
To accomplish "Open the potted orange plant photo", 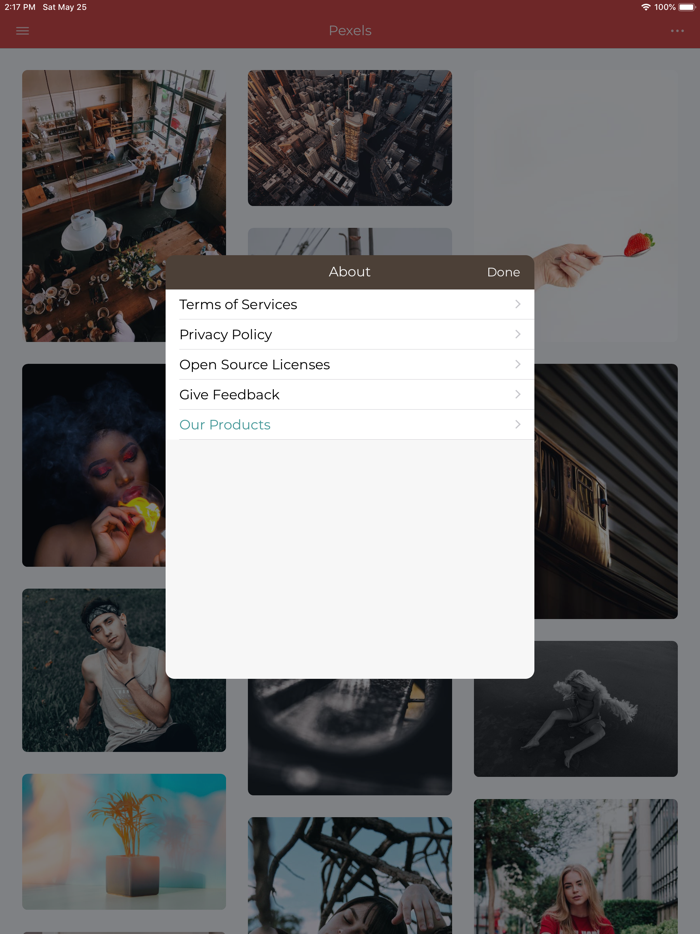I will coord(124,842).
